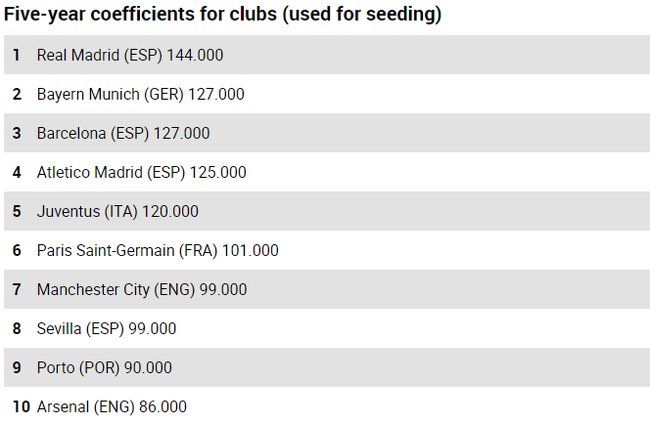Click the Bayern Munich (GER) entry
650x424 pixels.
click(140, 94)
